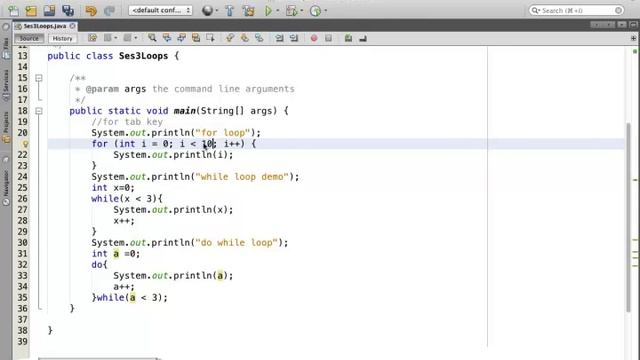
Task: Click the Shift Line Right icon
Action: [x=294, y=38]
